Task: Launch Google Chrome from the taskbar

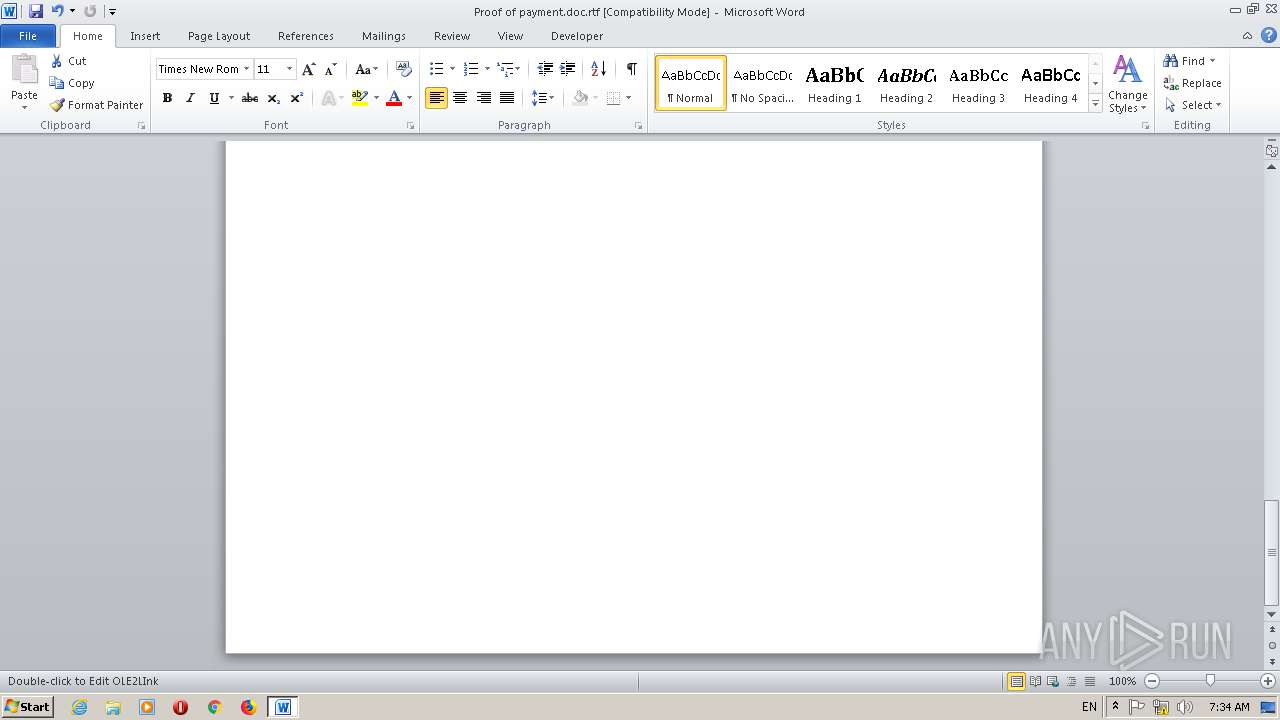Action: 214,707
